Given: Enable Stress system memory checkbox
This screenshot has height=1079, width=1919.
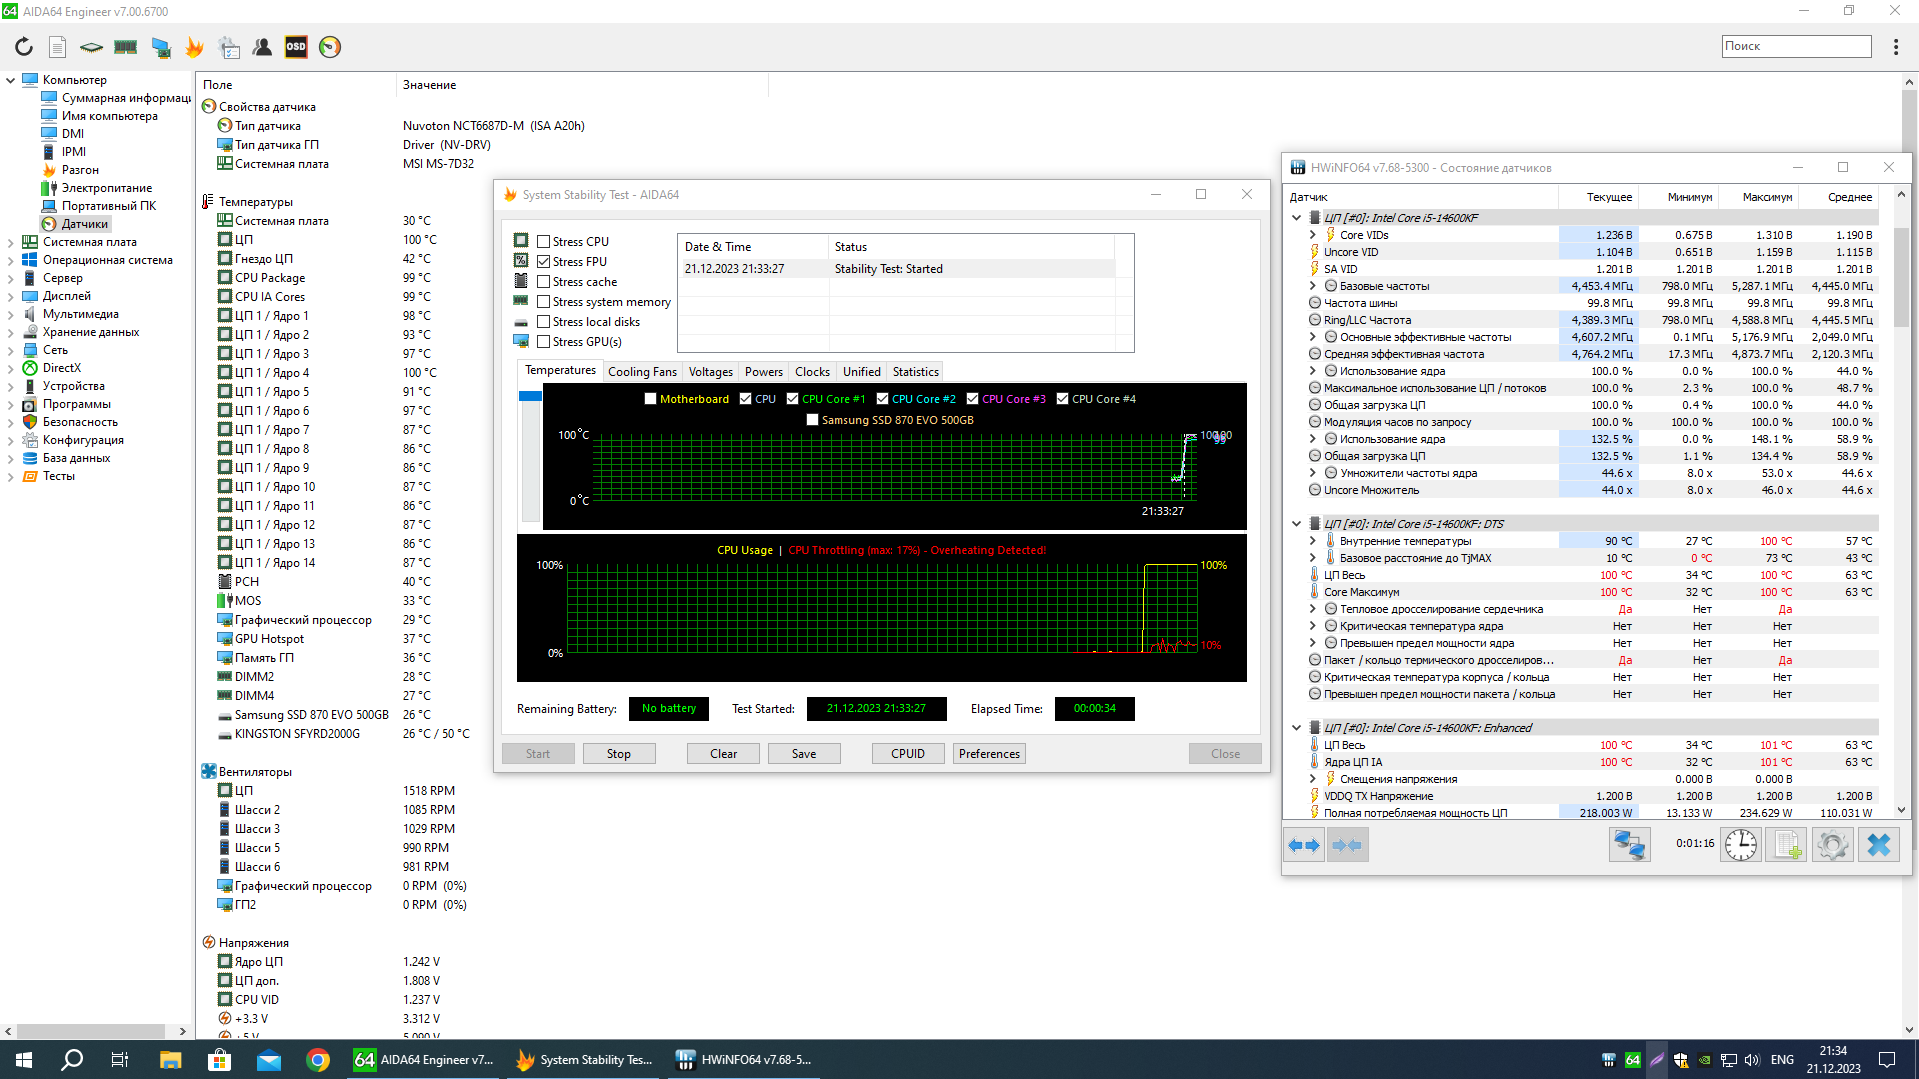Looking at the screenshot, I should click(x=544, y=302).
